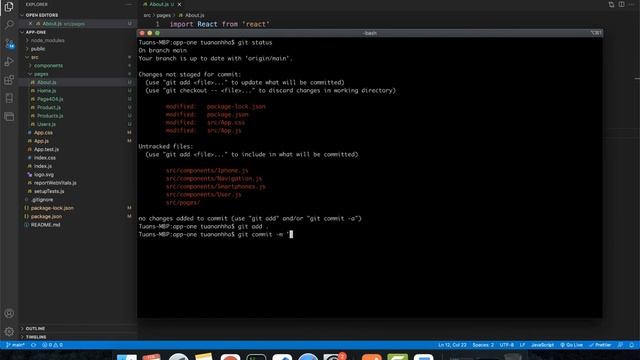Viewport: 640px width, 360px height.
Task: Collapse the APP-ONE folder section
Action: [x=36, y=32]
